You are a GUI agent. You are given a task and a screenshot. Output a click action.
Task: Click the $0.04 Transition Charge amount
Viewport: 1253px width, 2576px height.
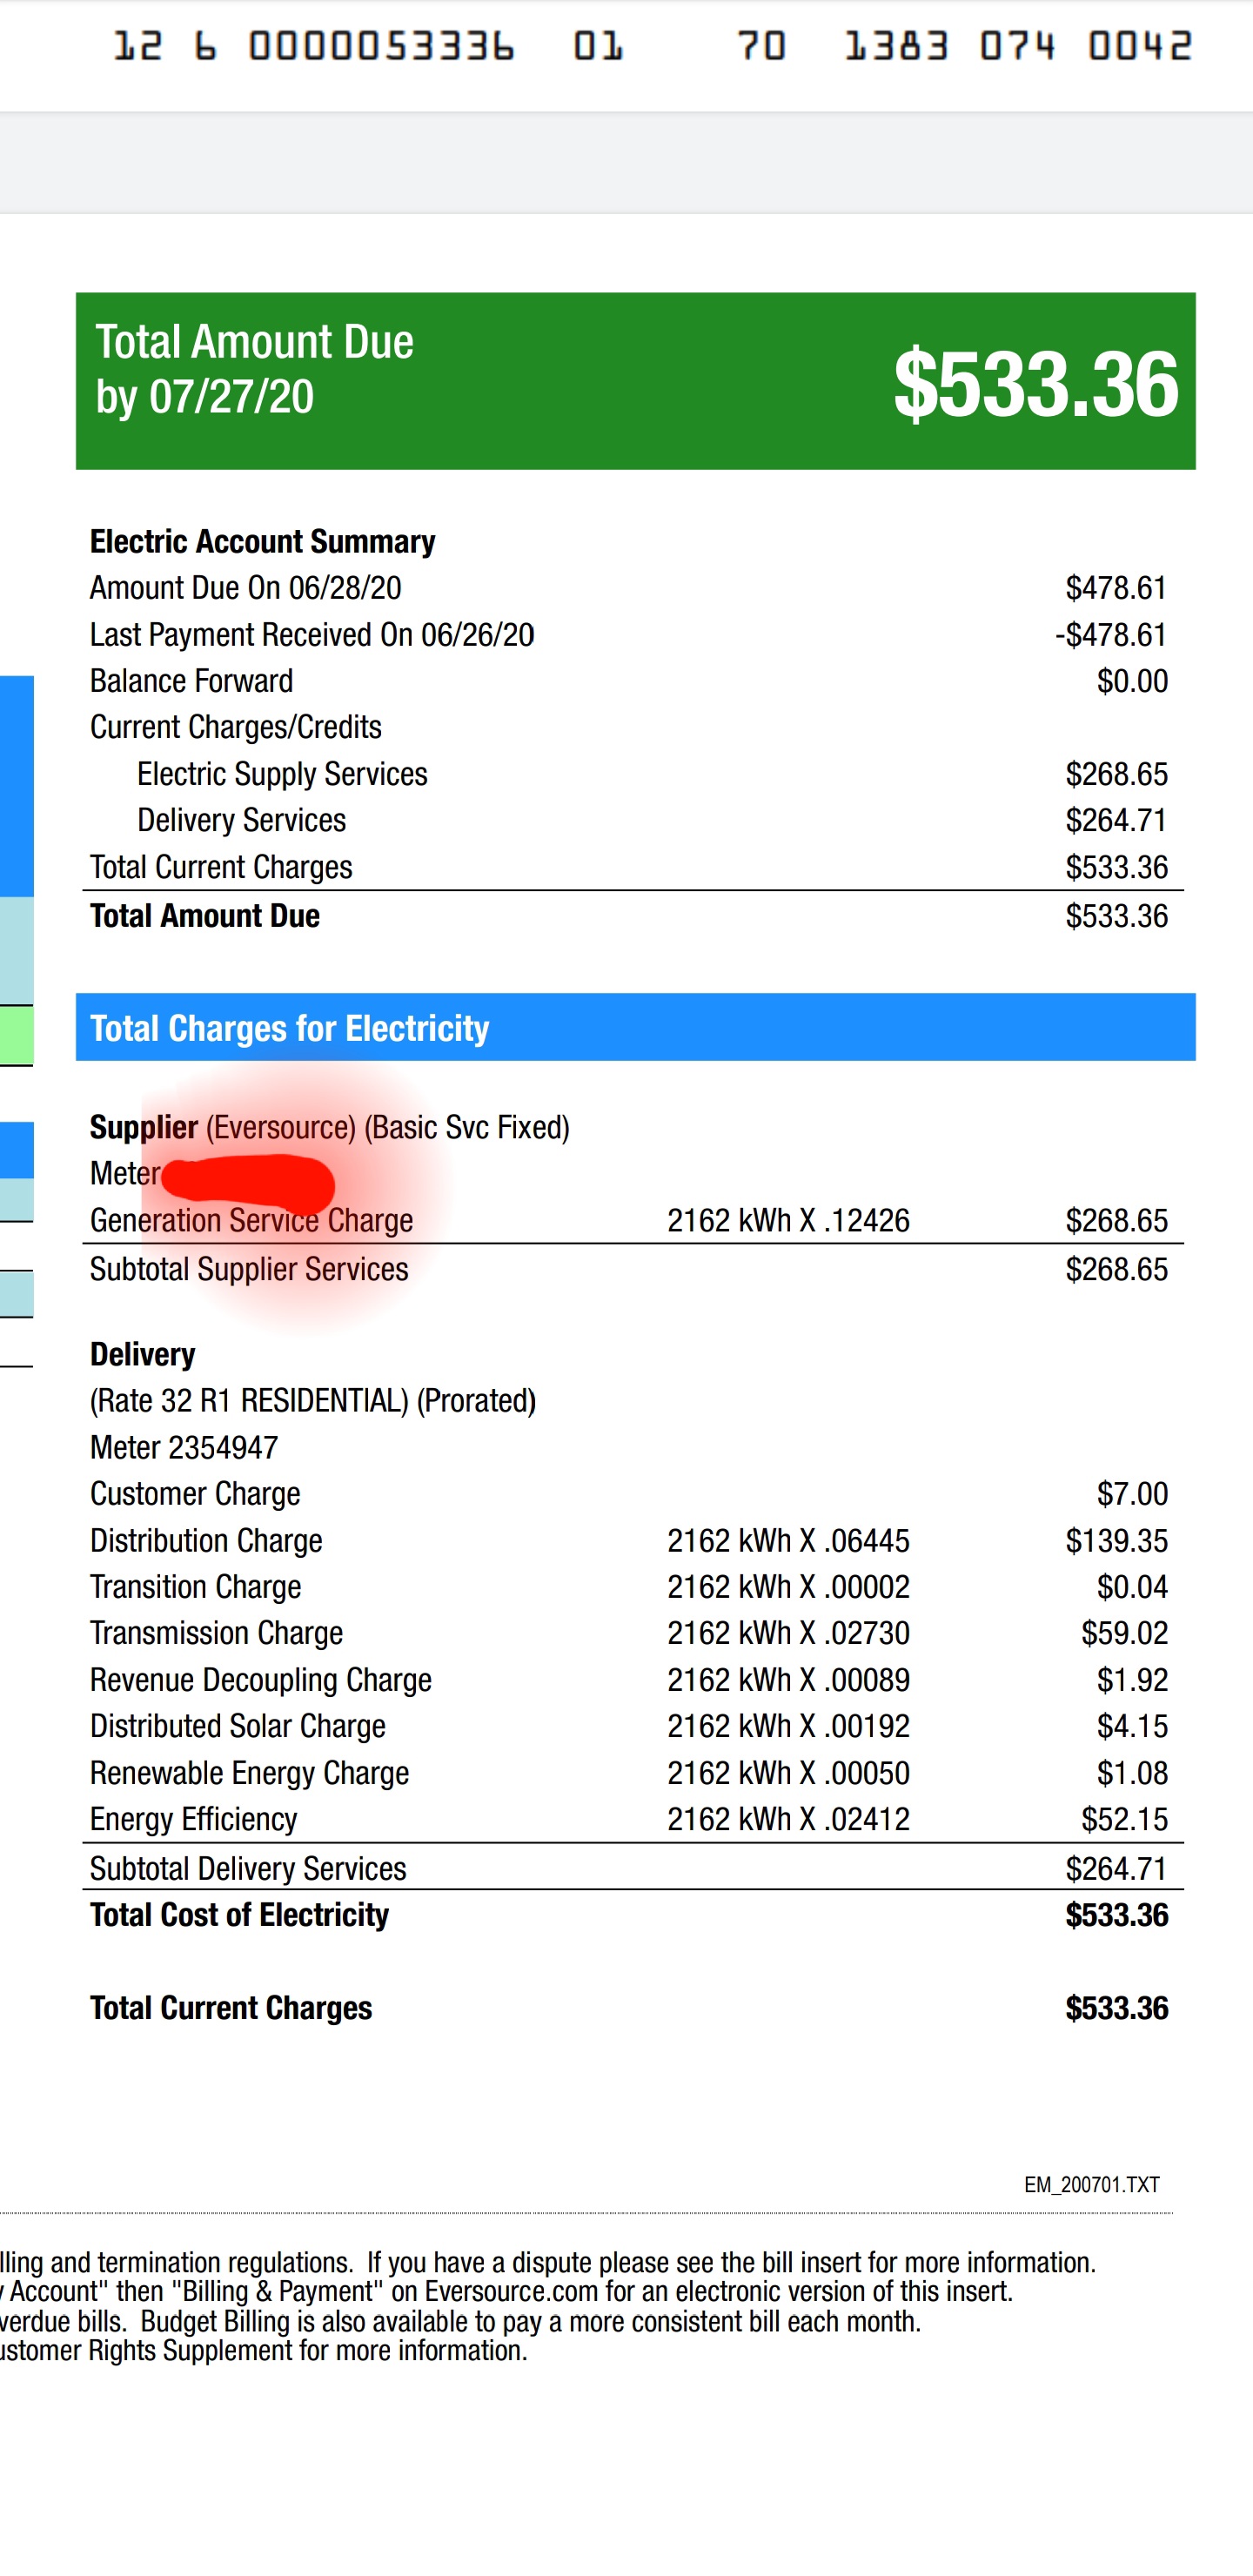tap(1132, 1587)
